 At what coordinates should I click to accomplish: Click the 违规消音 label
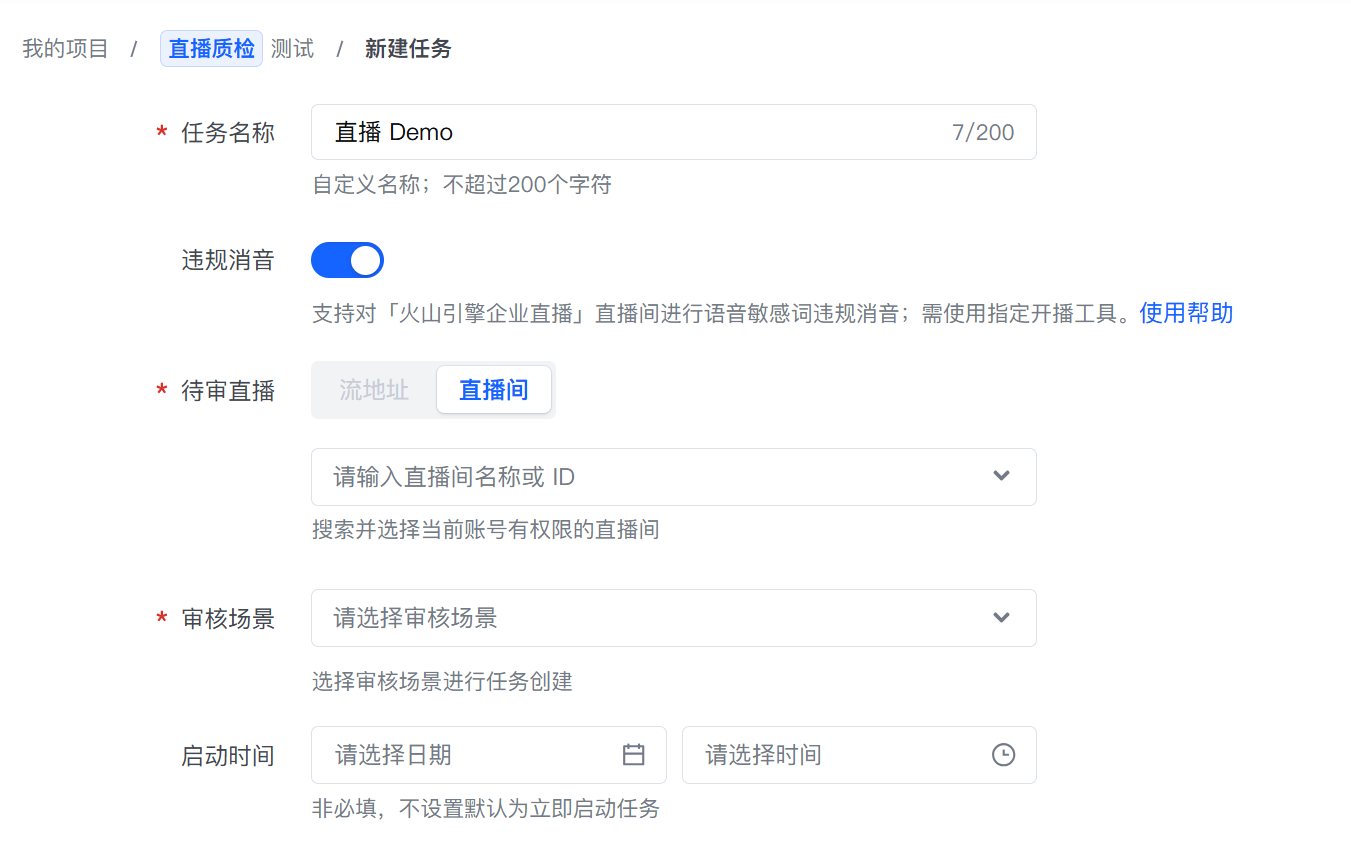[228, 261]
